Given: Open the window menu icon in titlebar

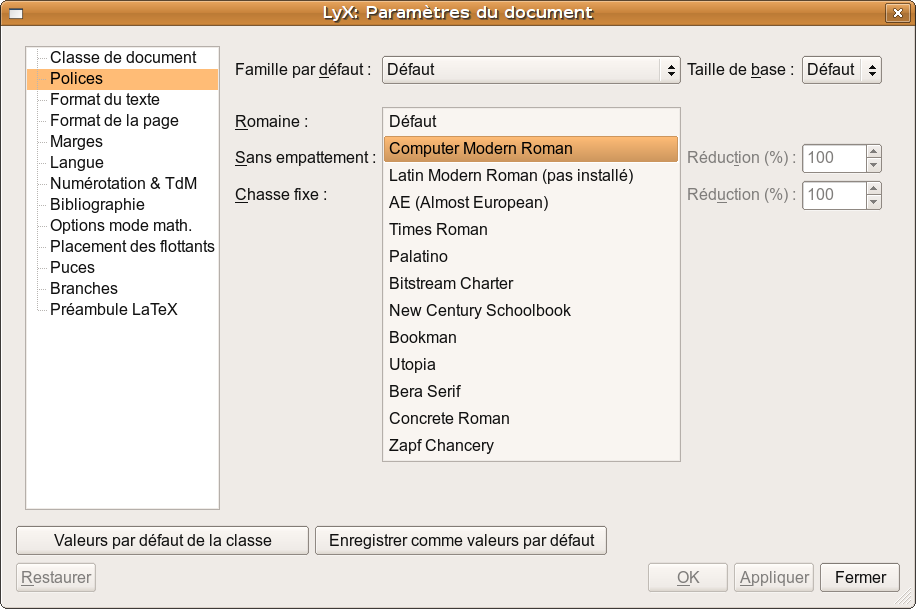Looking at the screenshot, I should [16, 13].
